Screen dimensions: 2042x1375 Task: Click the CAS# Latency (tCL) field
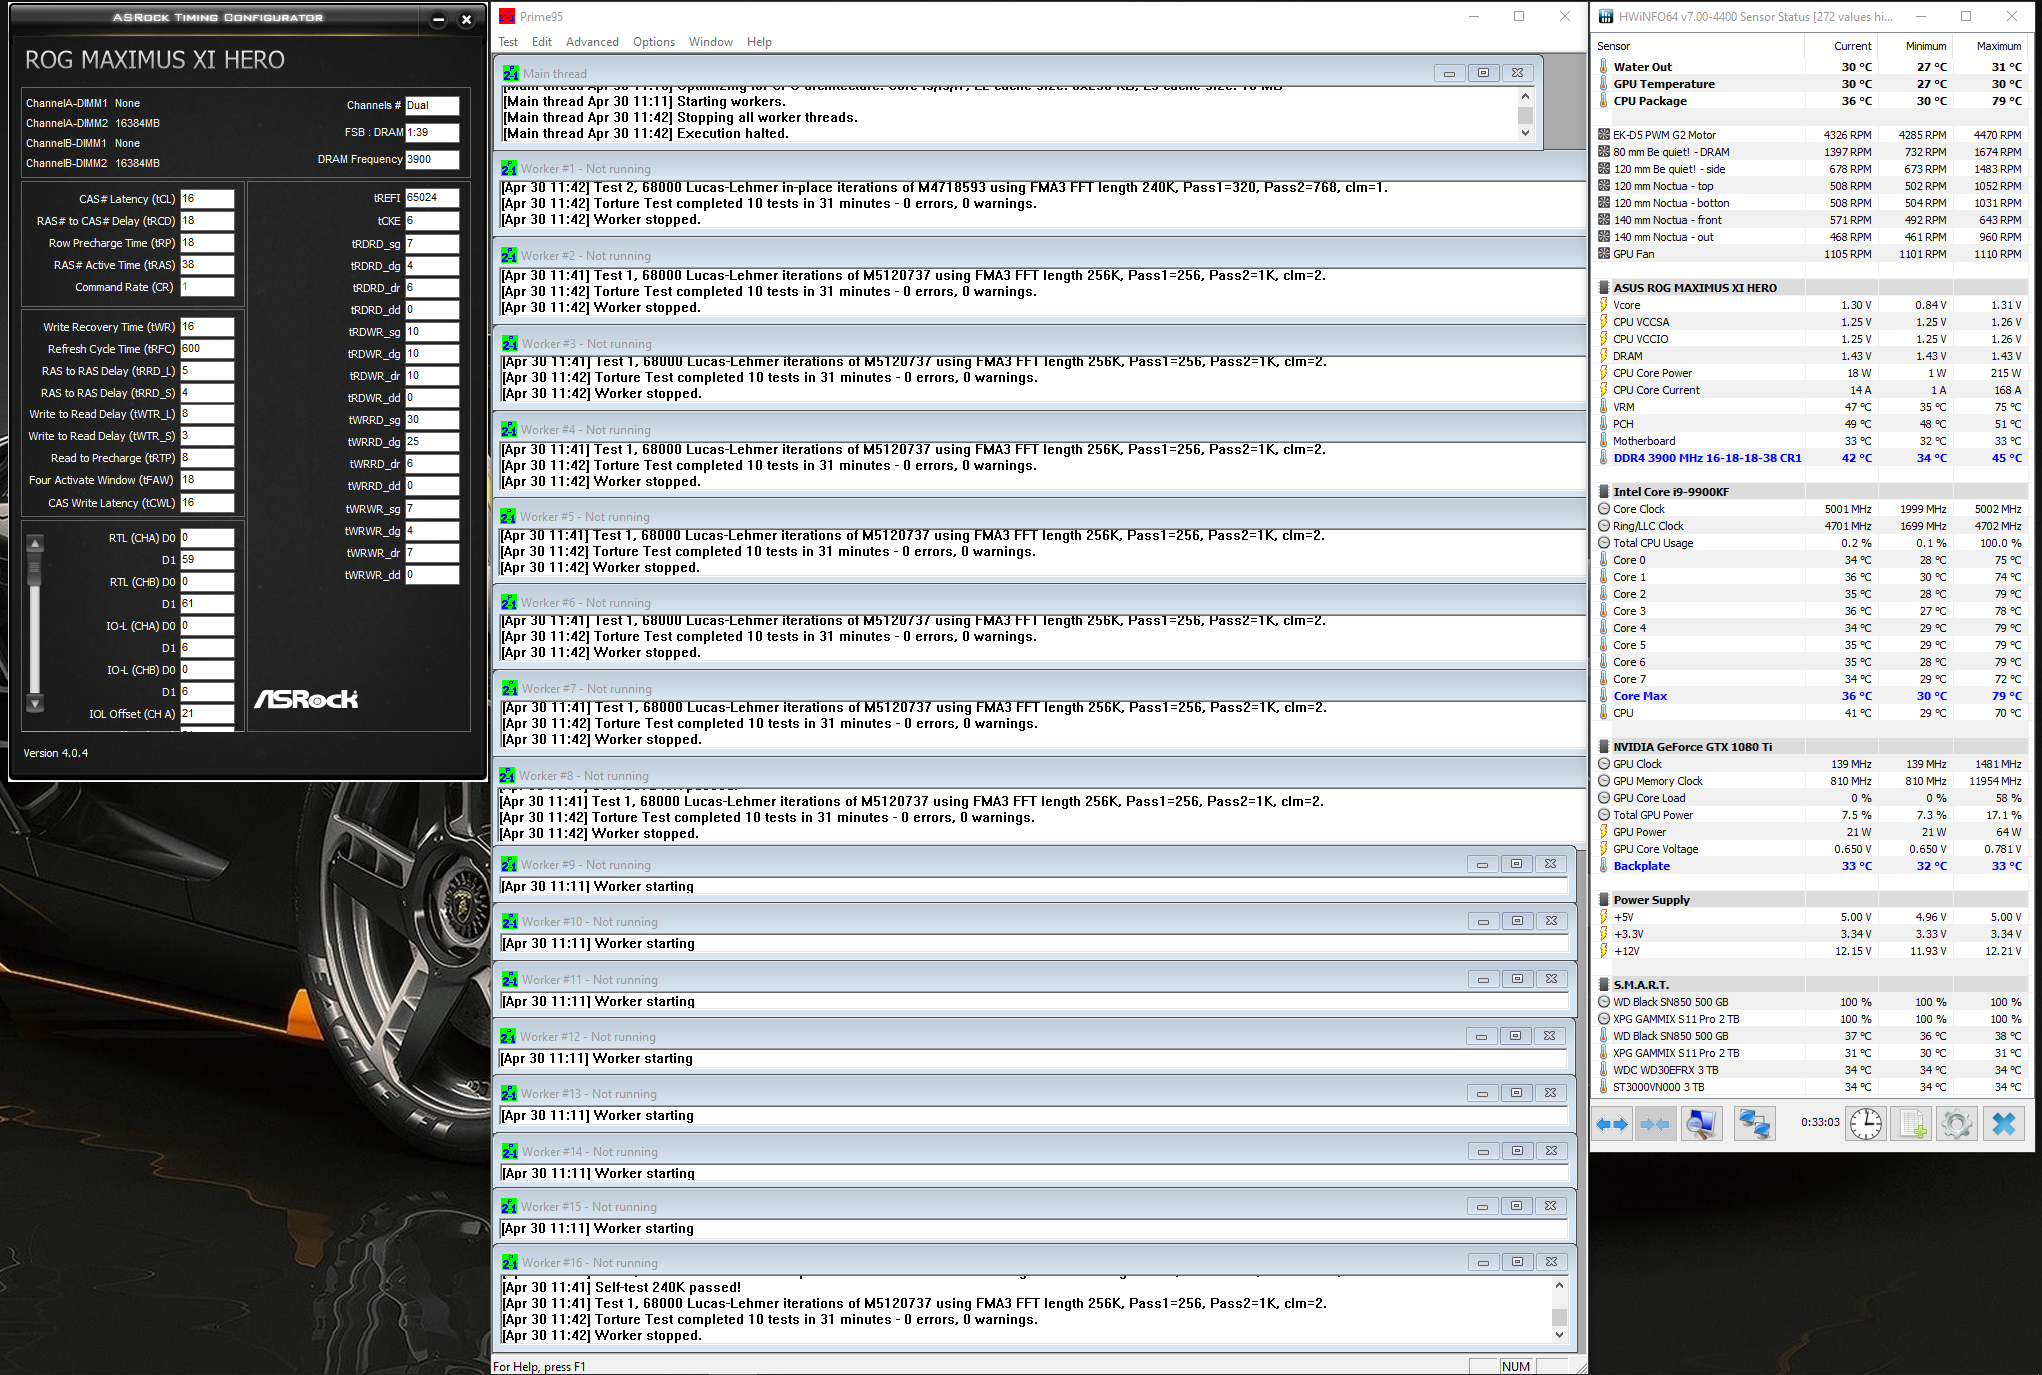pyautogui.click(x=206, y=199)
